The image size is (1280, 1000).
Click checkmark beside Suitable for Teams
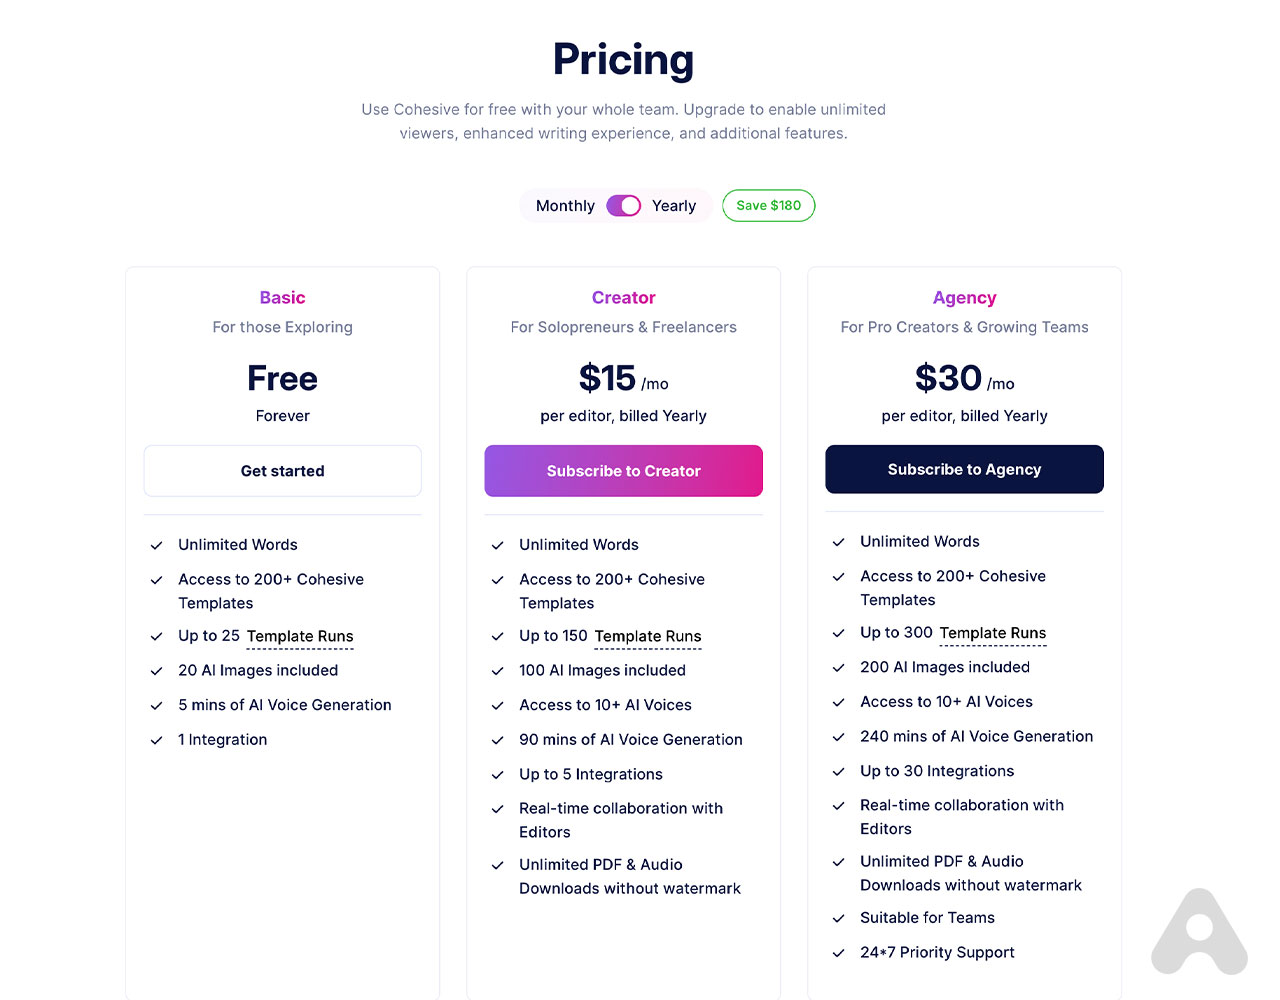click(839, 918)
